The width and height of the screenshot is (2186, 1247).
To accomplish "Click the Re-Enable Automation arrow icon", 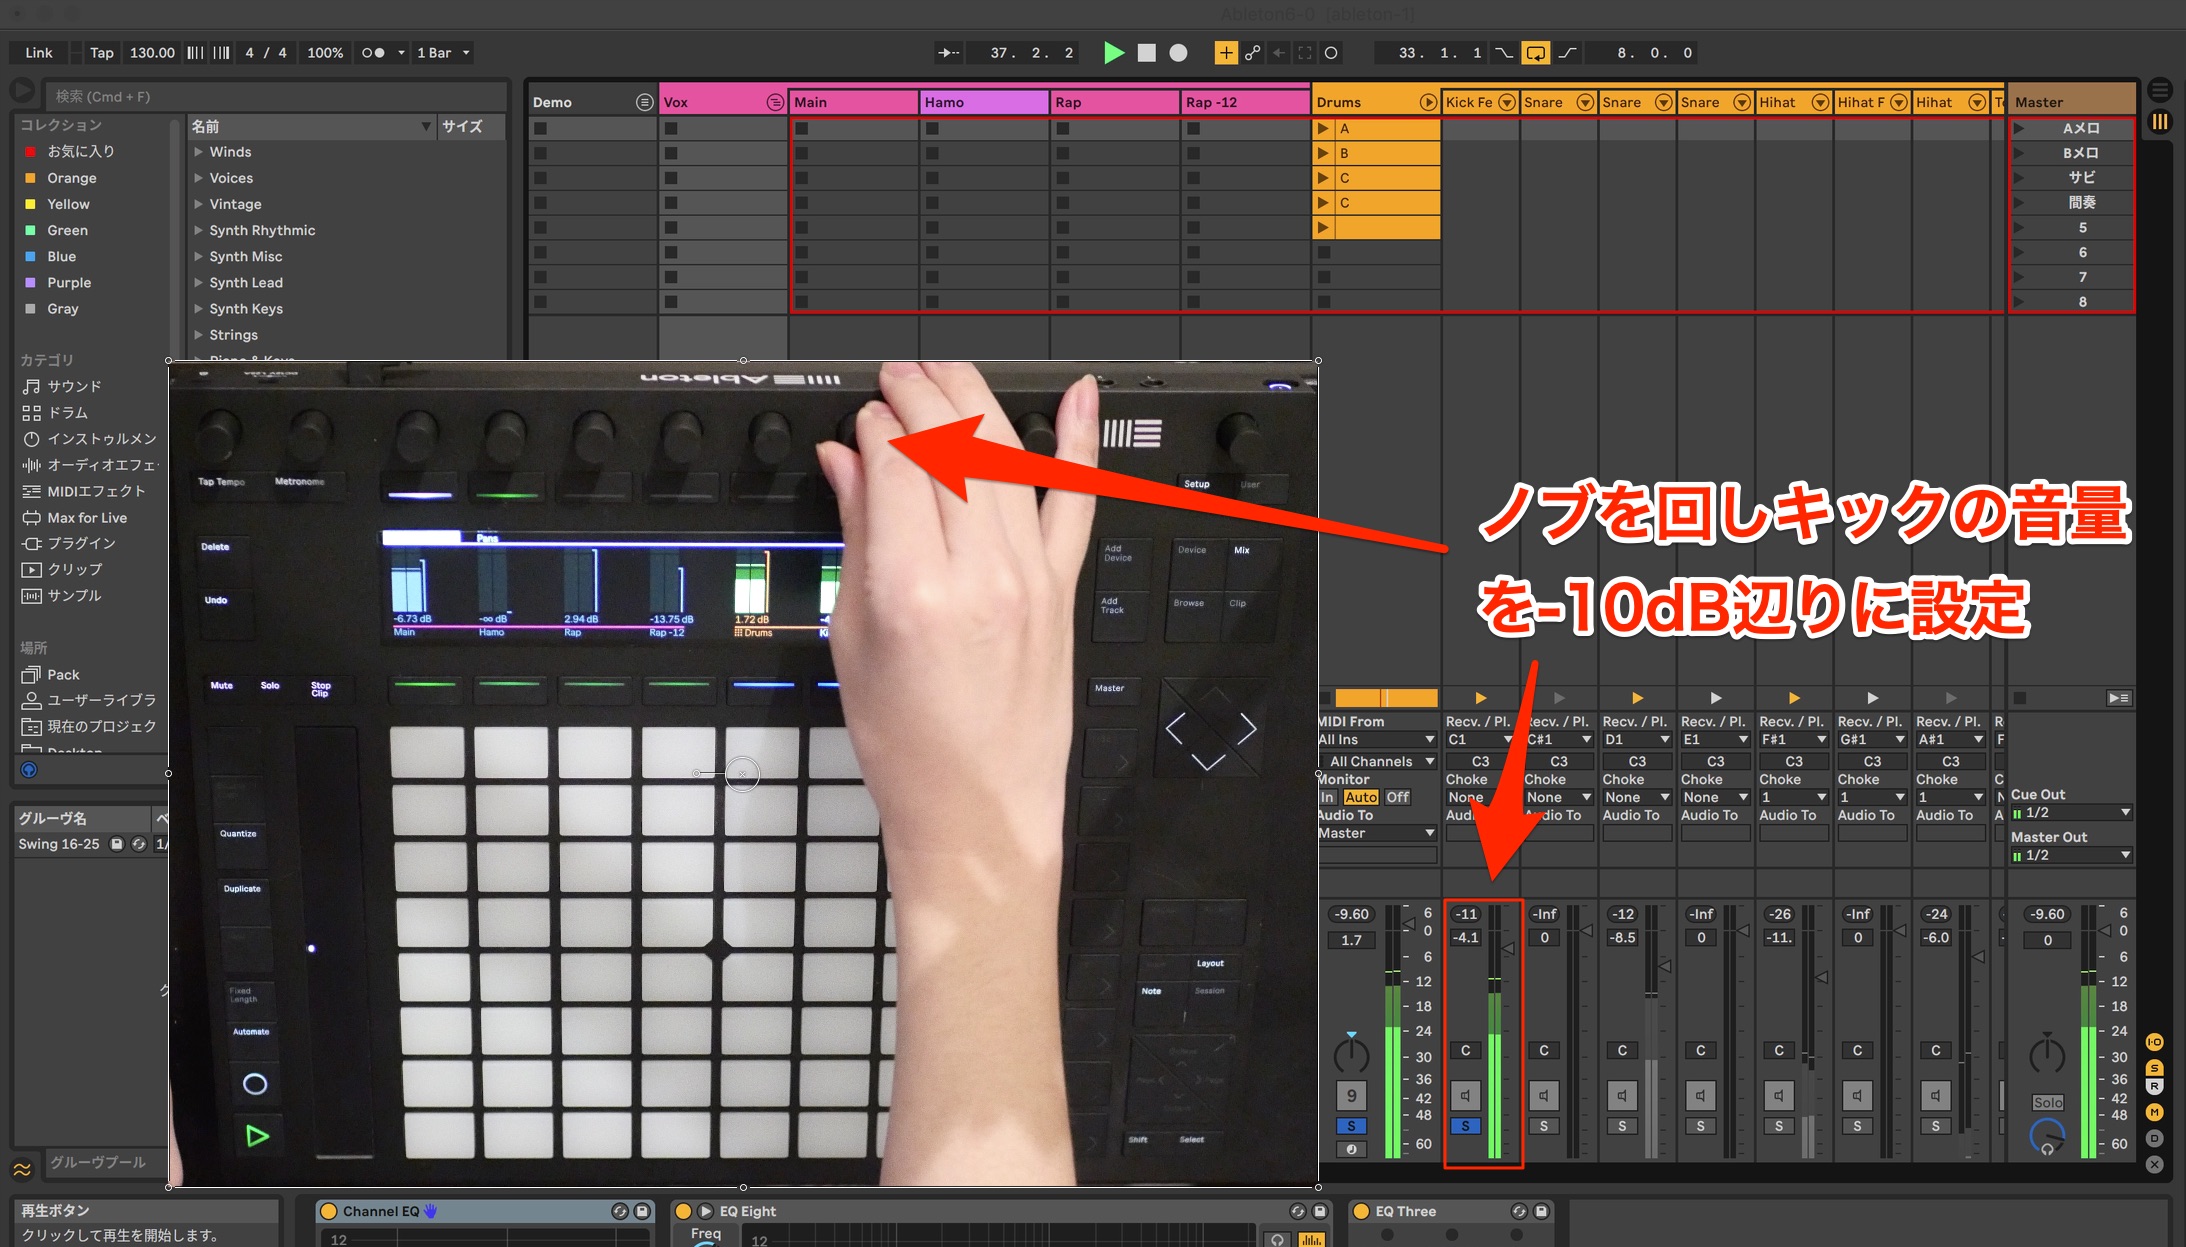I will coord(1279,53).
